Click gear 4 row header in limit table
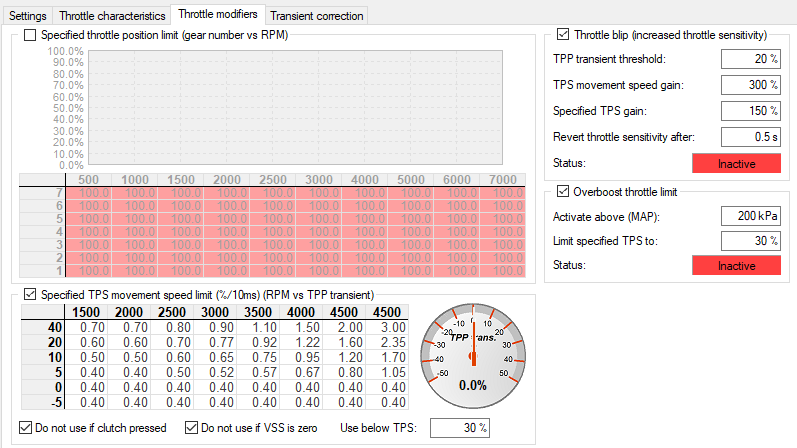This screenshot has width=797, height=448. [x=42, y=232]
